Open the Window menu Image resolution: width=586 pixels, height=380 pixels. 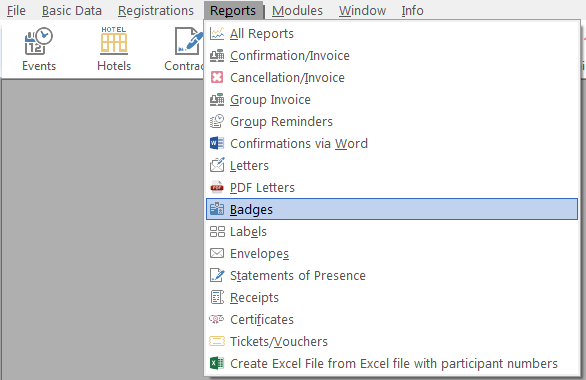[362, 10]
